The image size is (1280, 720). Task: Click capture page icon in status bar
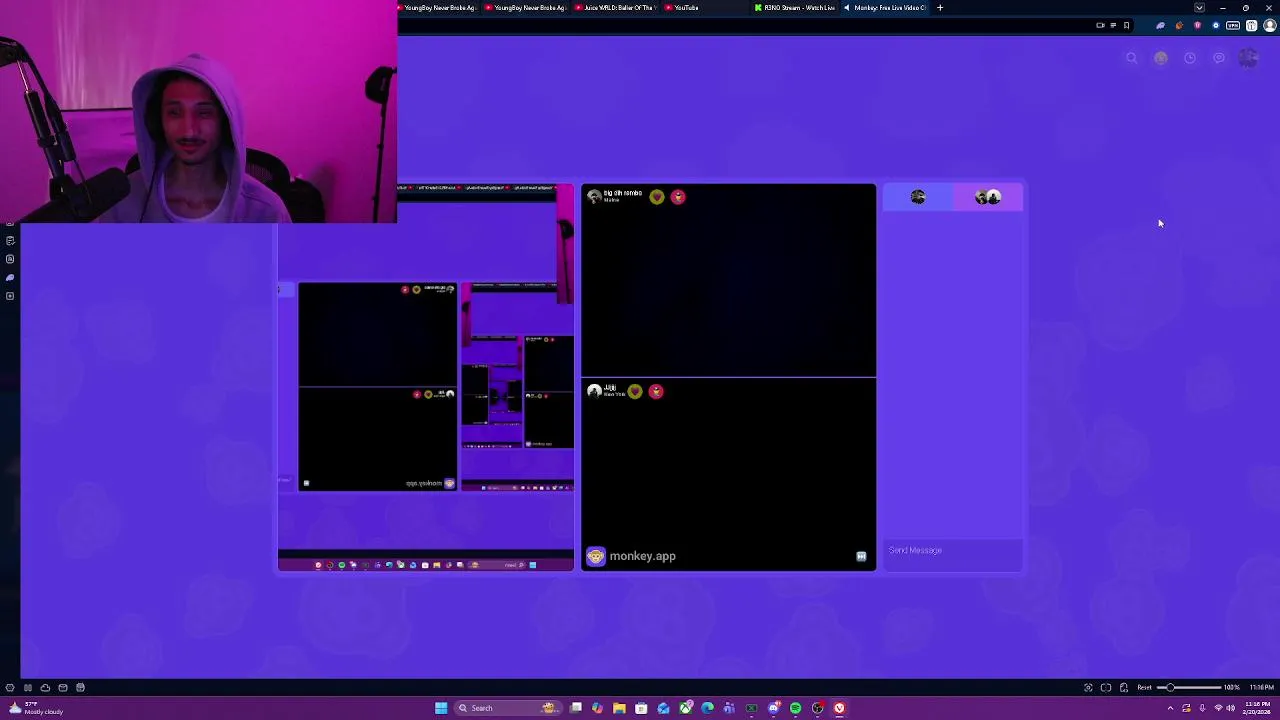point(1088,688)
